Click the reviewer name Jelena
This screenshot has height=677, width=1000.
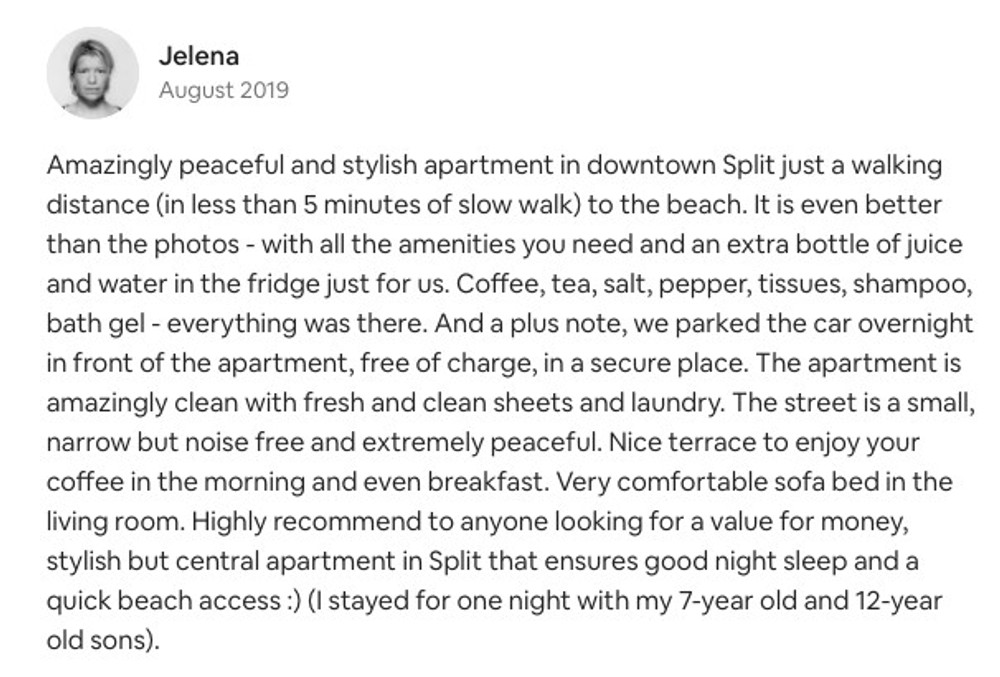(x=199, y=56)
